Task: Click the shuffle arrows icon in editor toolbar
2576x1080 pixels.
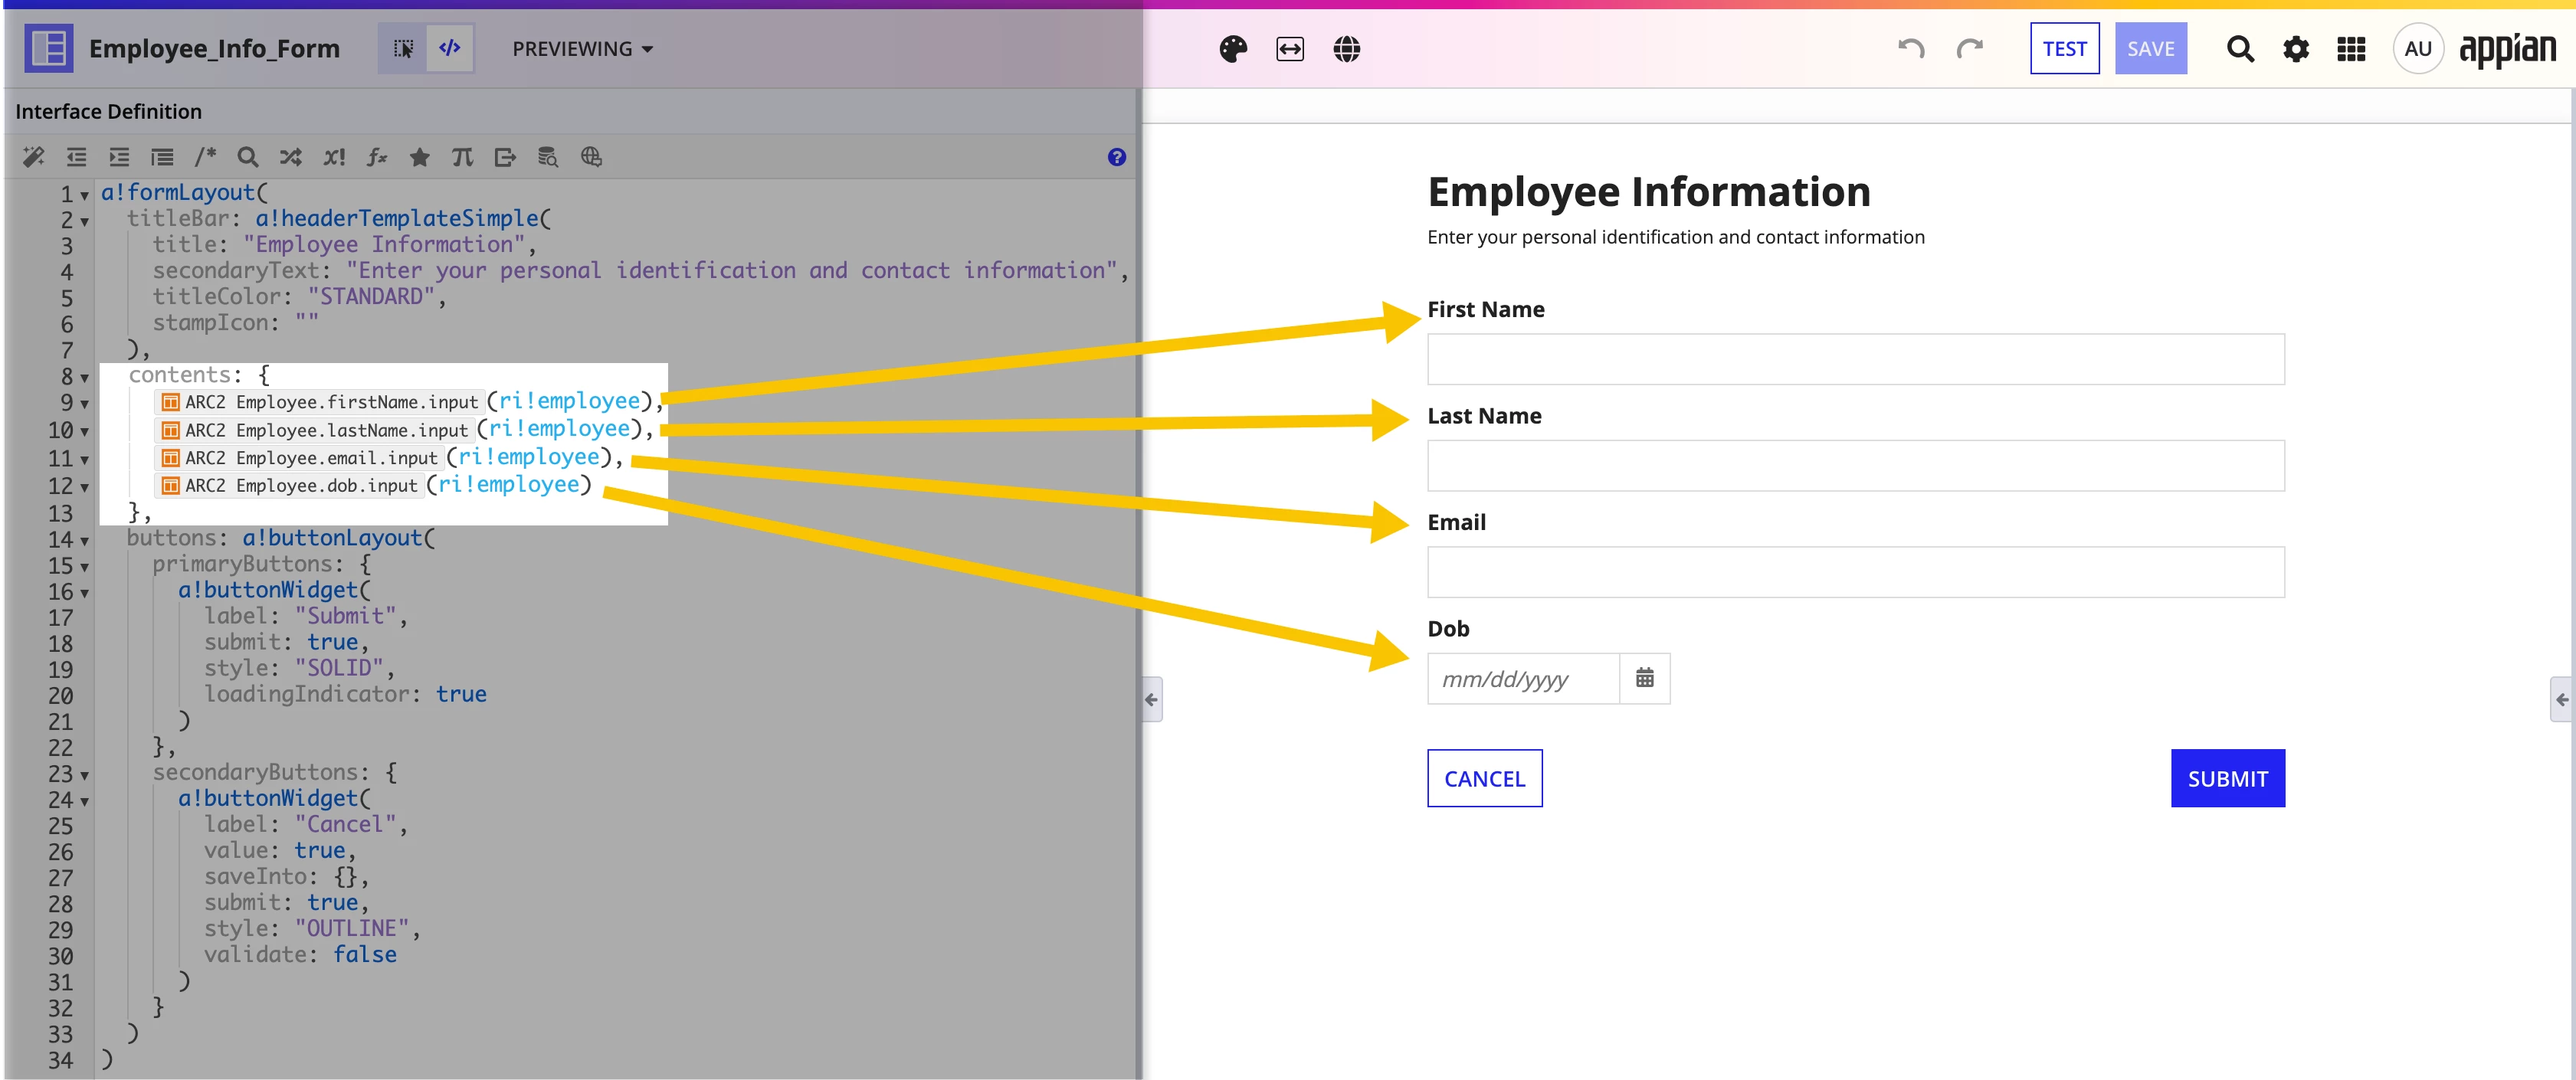Action: 291,157
